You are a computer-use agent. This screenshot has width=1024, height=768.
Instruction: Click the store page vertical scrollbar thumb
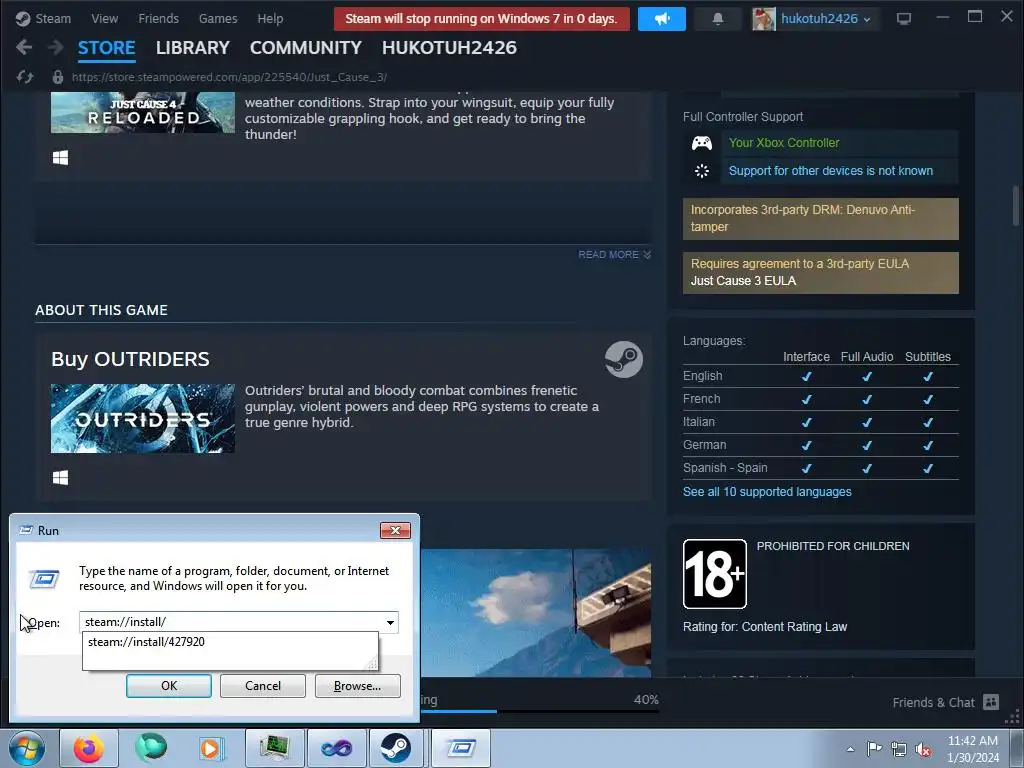coord(1016,204)
